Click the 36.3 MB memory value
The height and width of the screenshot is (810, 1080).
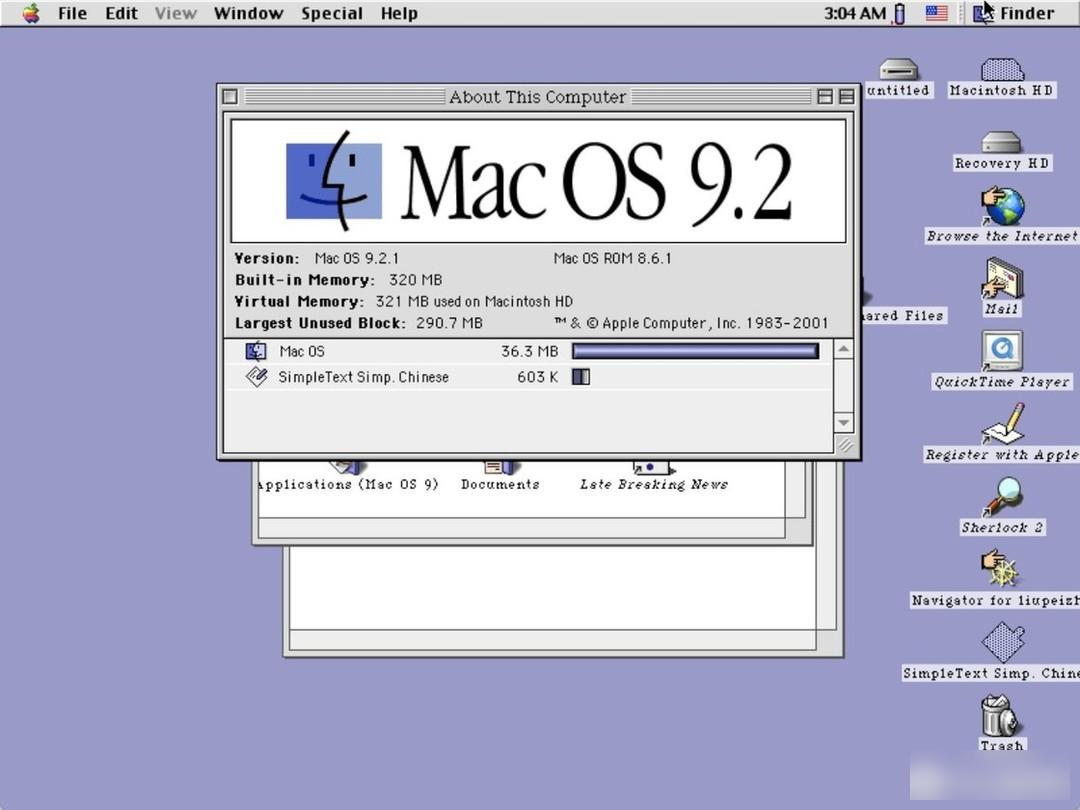click(530, 351)
